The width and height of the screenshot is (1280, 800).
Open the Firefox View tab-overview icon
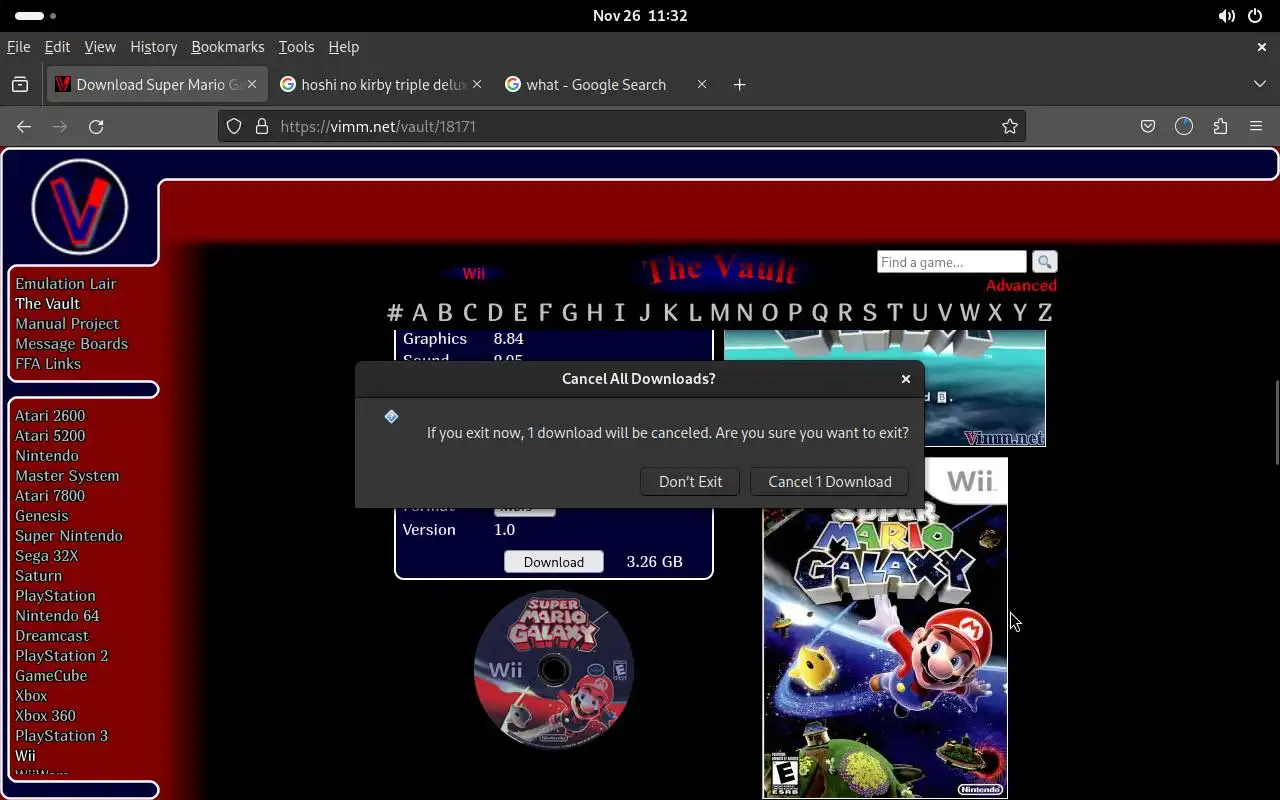[20, 85]
